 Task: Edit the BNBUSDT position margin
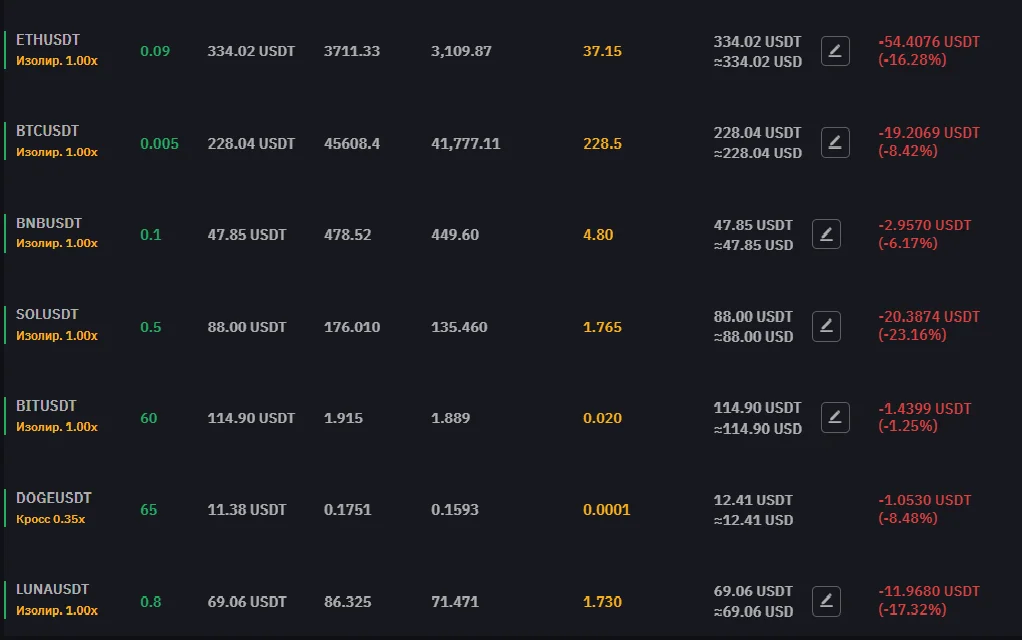click(826, 234)
